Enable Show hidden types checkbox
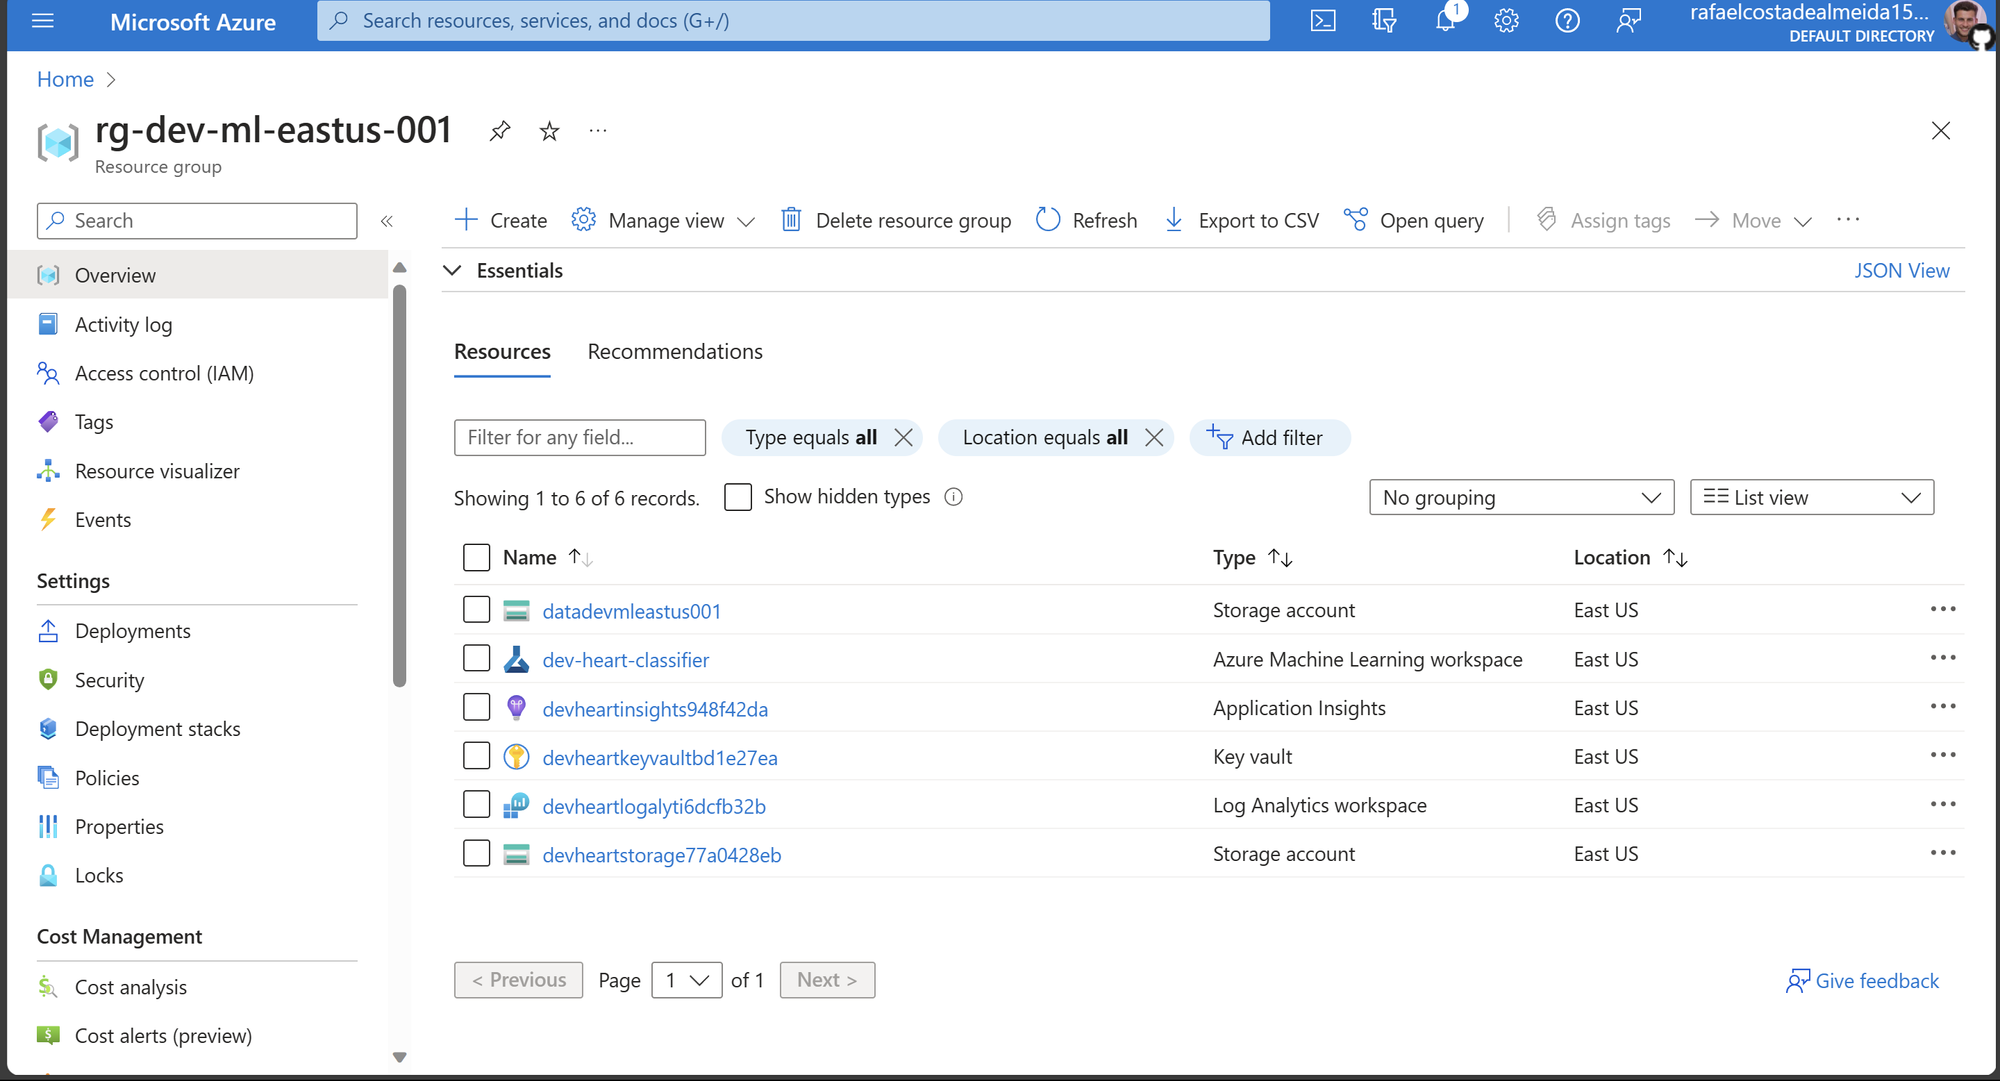Viewport: 2000px width, 1081px height. pyautogui.click(x=738, y=497)
